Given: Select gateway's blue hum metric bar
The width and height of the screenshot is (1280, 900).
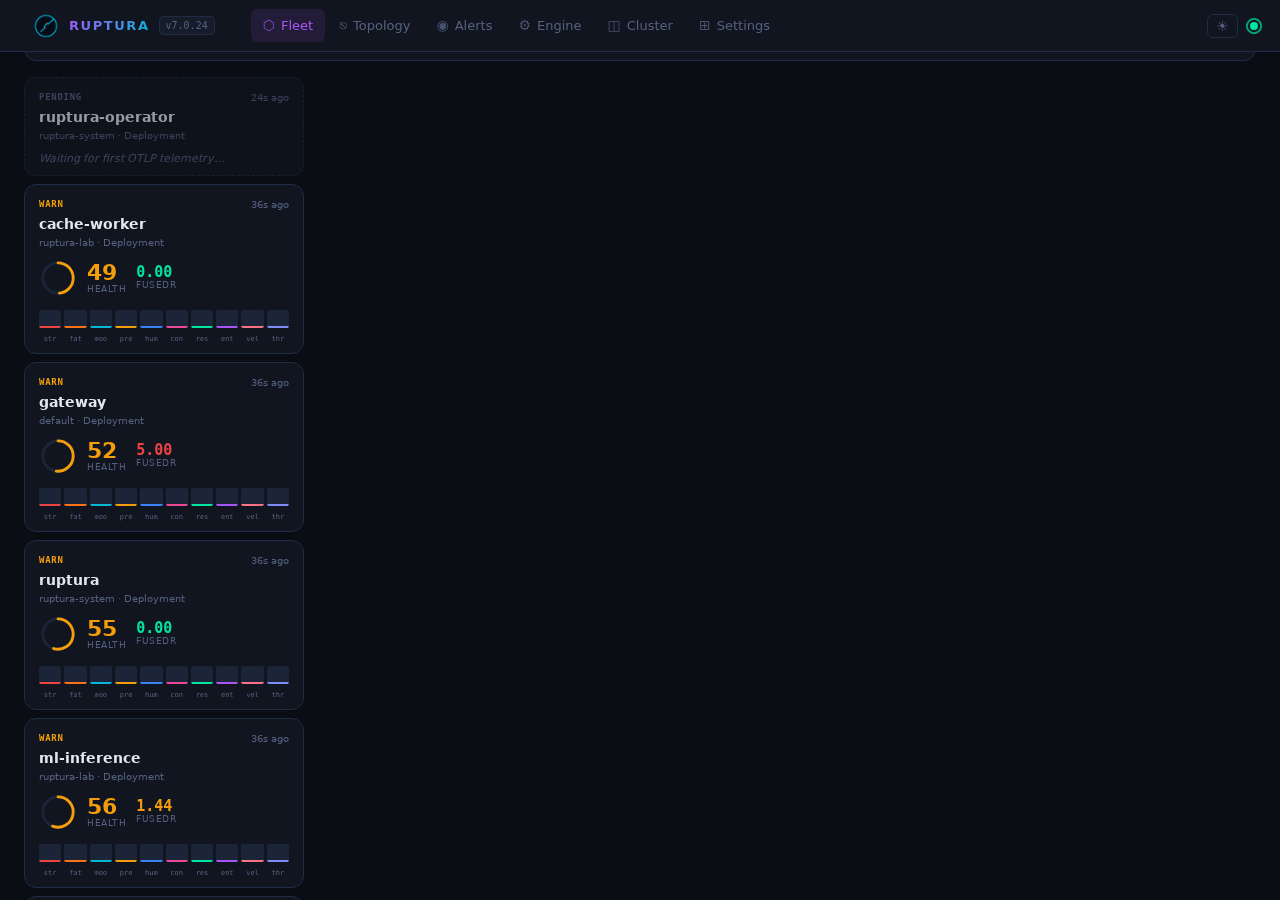Looking at the screenshot, I should tap(151, 497).
